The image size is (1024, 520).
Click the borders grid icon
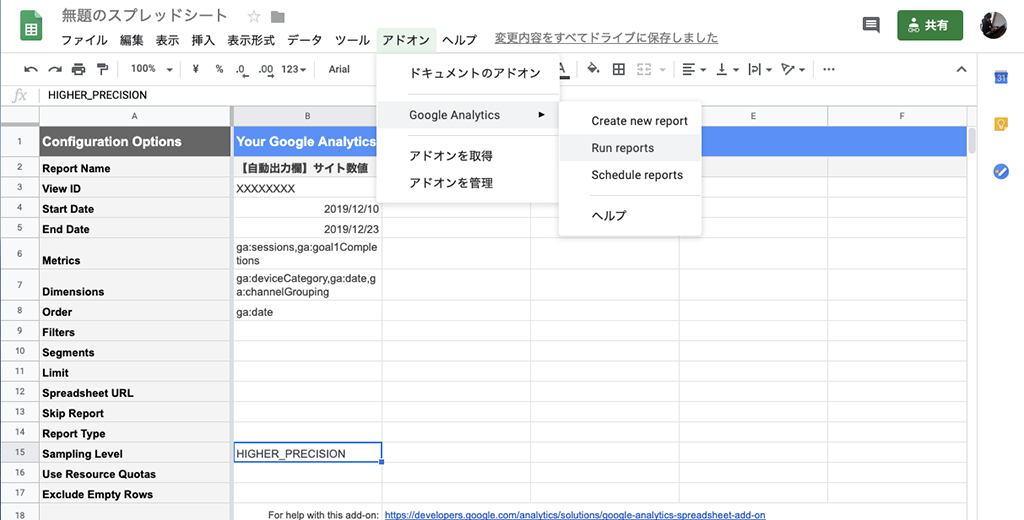(x=619, y=69)
